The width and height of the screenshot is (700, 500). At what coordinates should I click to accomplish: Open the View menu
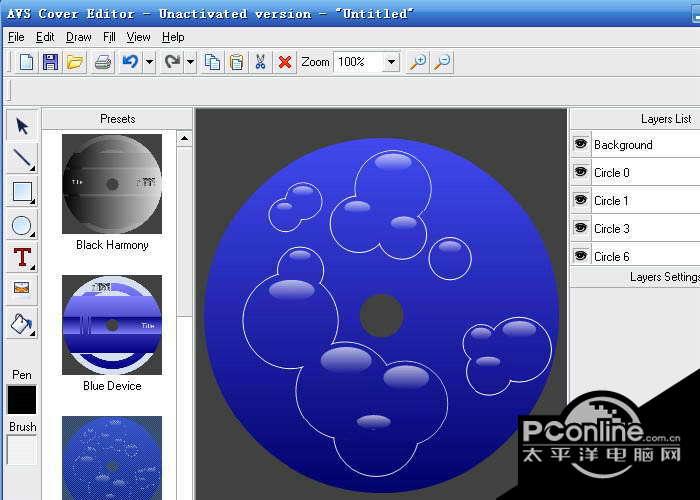point(138,37)
